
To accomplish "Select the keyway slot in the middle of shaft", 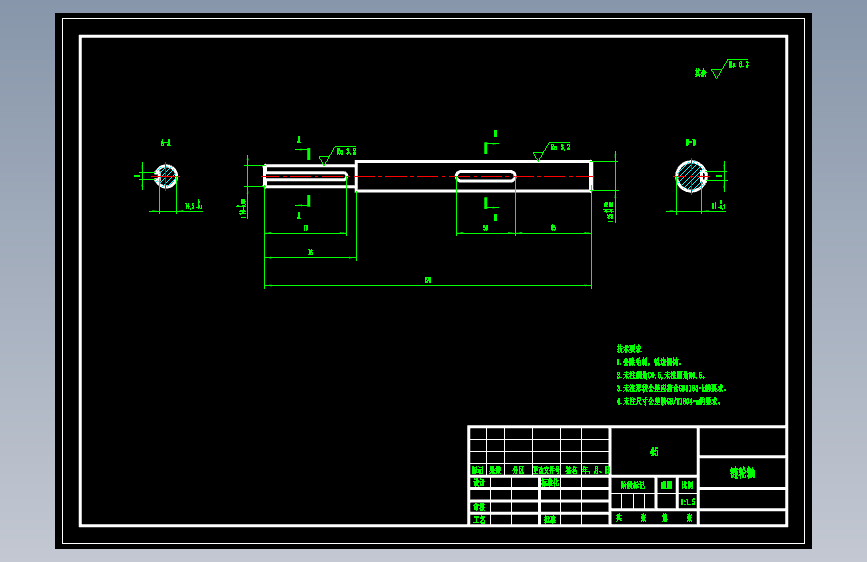I will tap(485, 176).
